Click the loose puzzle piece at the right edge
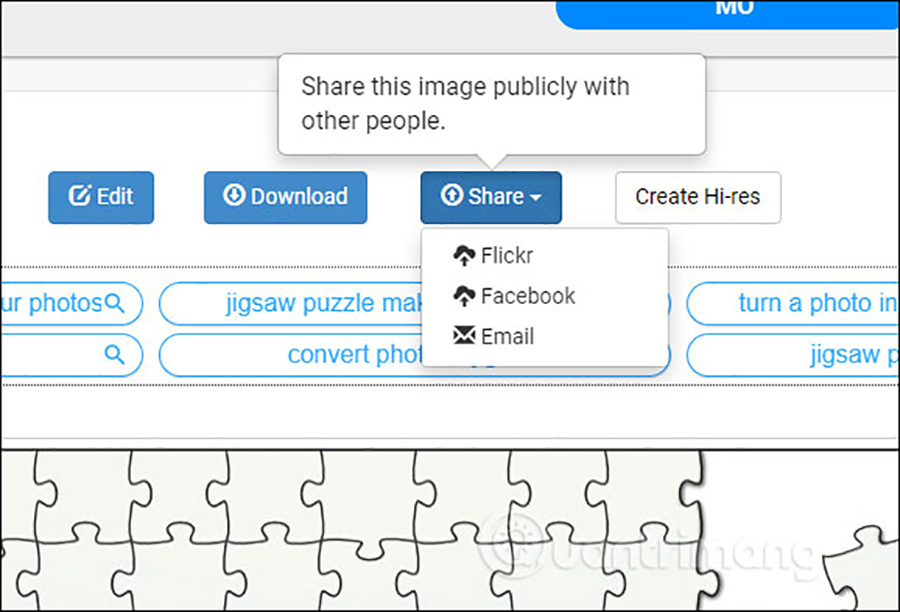 coord(865,560)
